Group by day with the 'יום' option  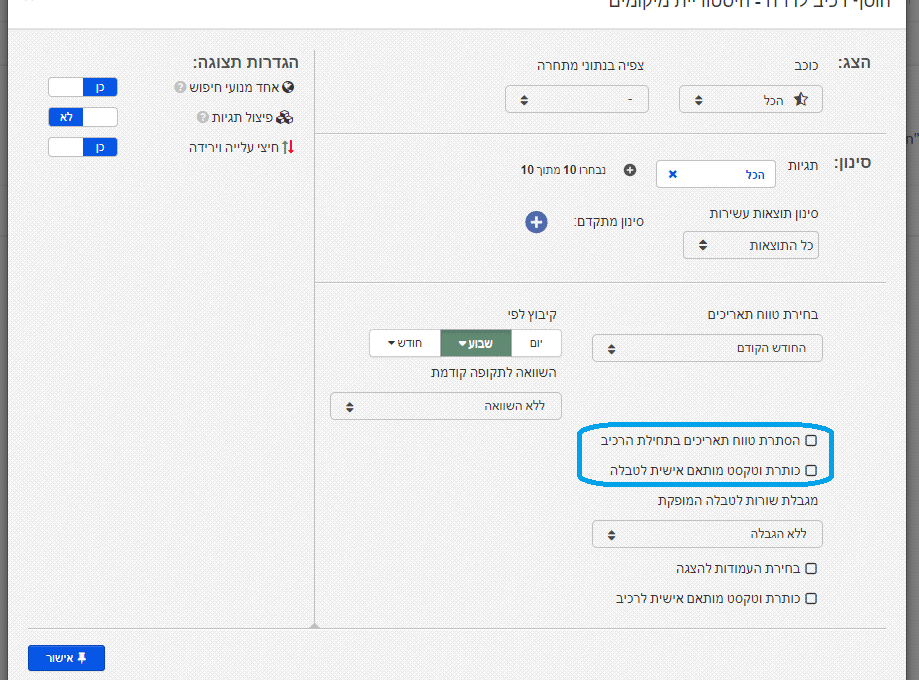[536, 343]
